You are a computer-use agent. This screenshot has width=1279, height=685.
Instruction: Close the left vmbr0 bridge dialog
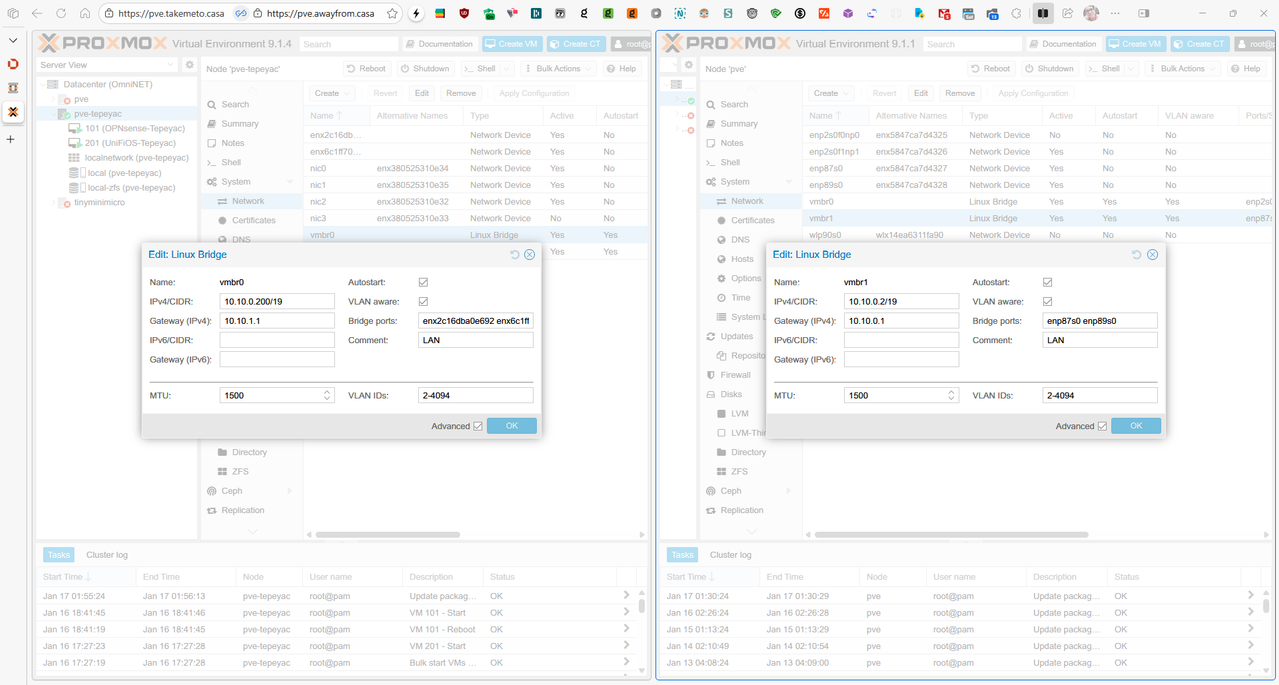pos(530,255)
